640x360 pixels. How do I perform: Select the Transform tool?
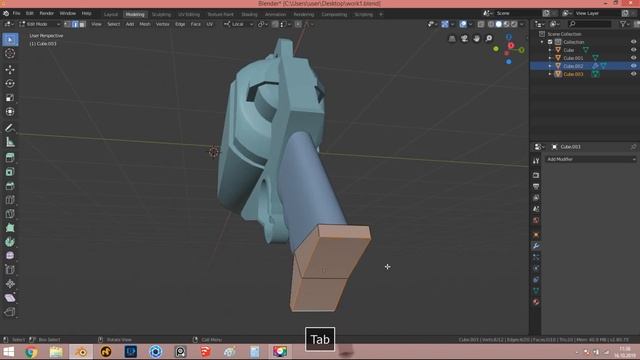point(10,111)
